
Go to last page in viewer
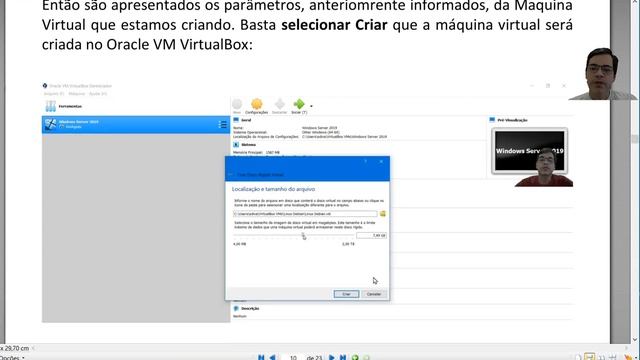tap(343, 357)
